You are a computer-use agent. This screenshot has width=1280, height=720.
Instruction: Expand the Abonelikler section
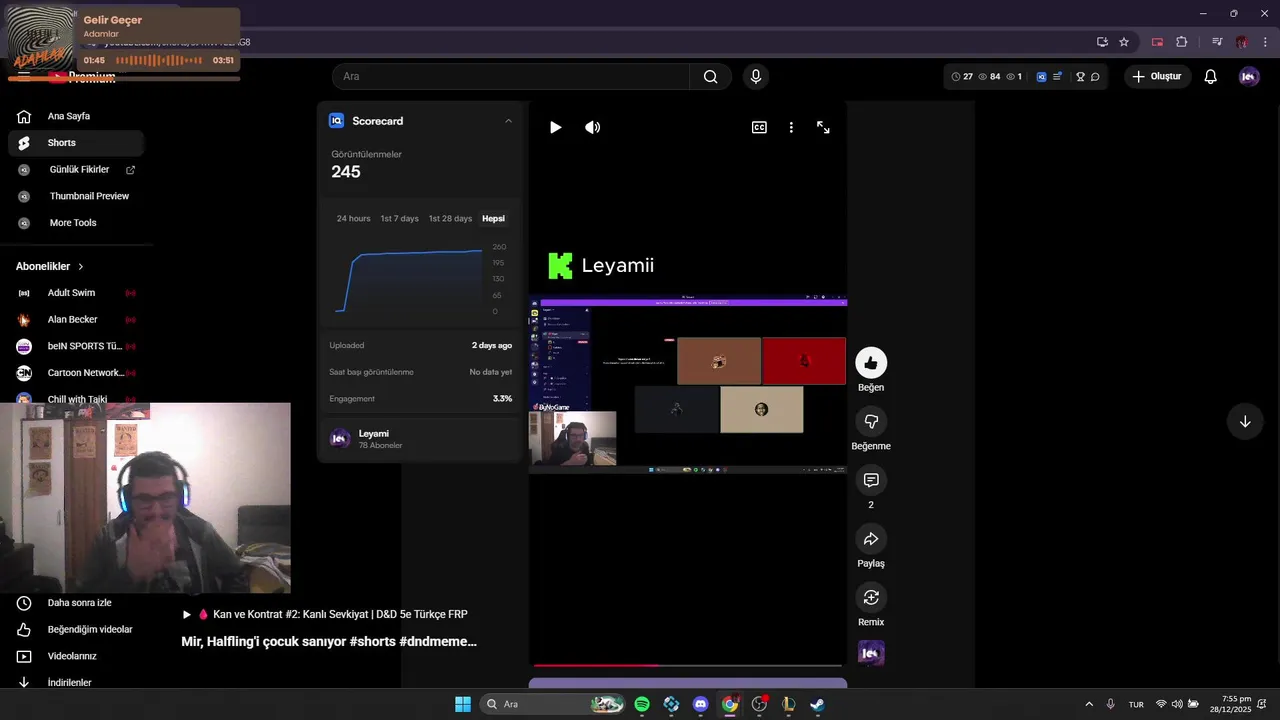(50, 267)
